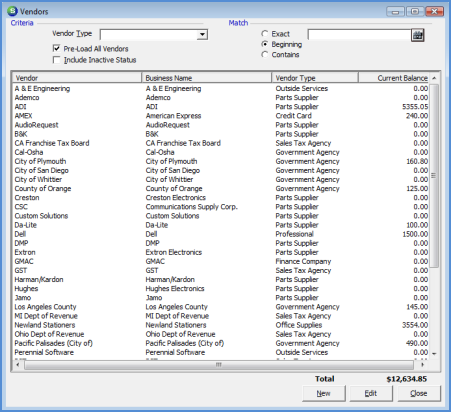Select the Perennial Software vendor row

(221, 352)
